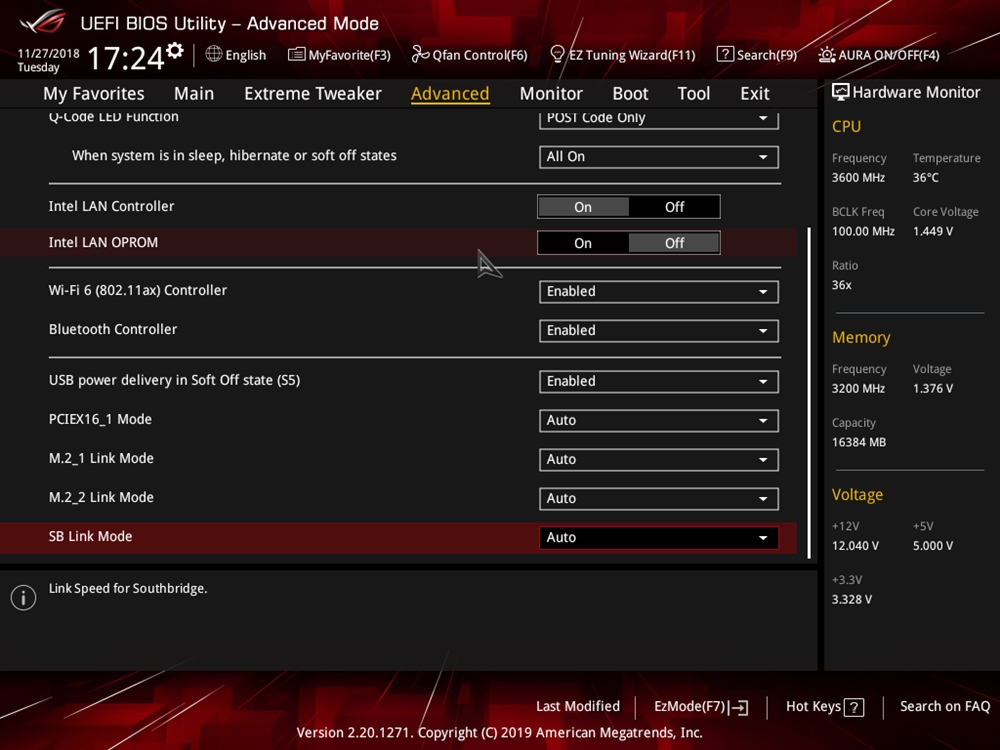Select the Bluetooth Controller label

coord(113,330)
